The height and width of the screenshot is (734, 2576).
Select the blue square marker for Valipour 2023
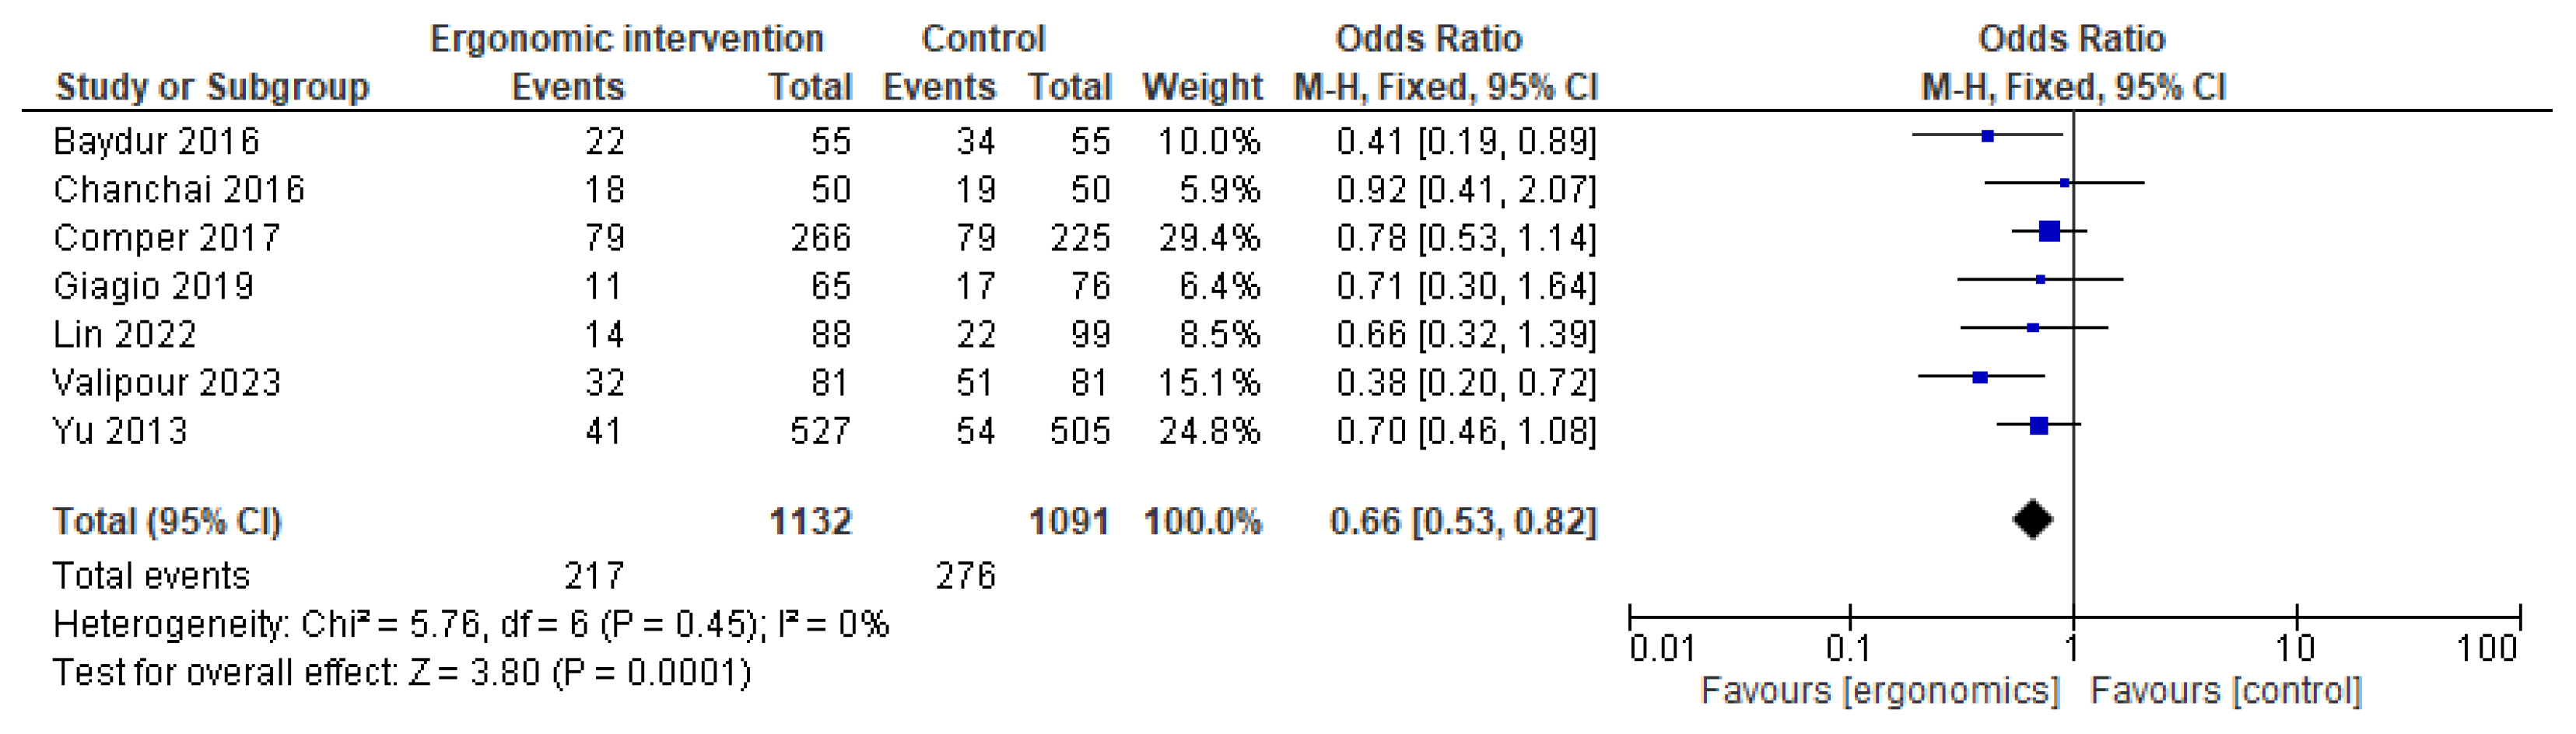(x=1980, y=378)
